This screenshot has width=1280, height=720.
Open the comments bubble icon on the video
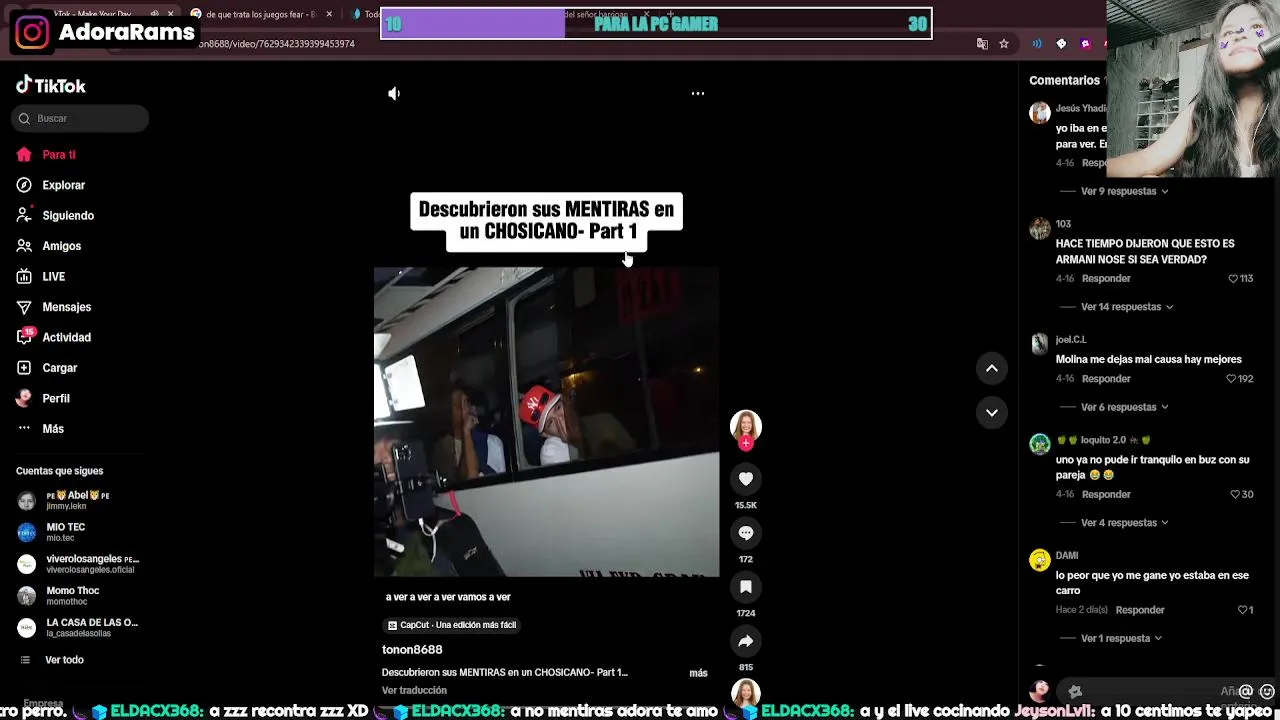(746, 533)
